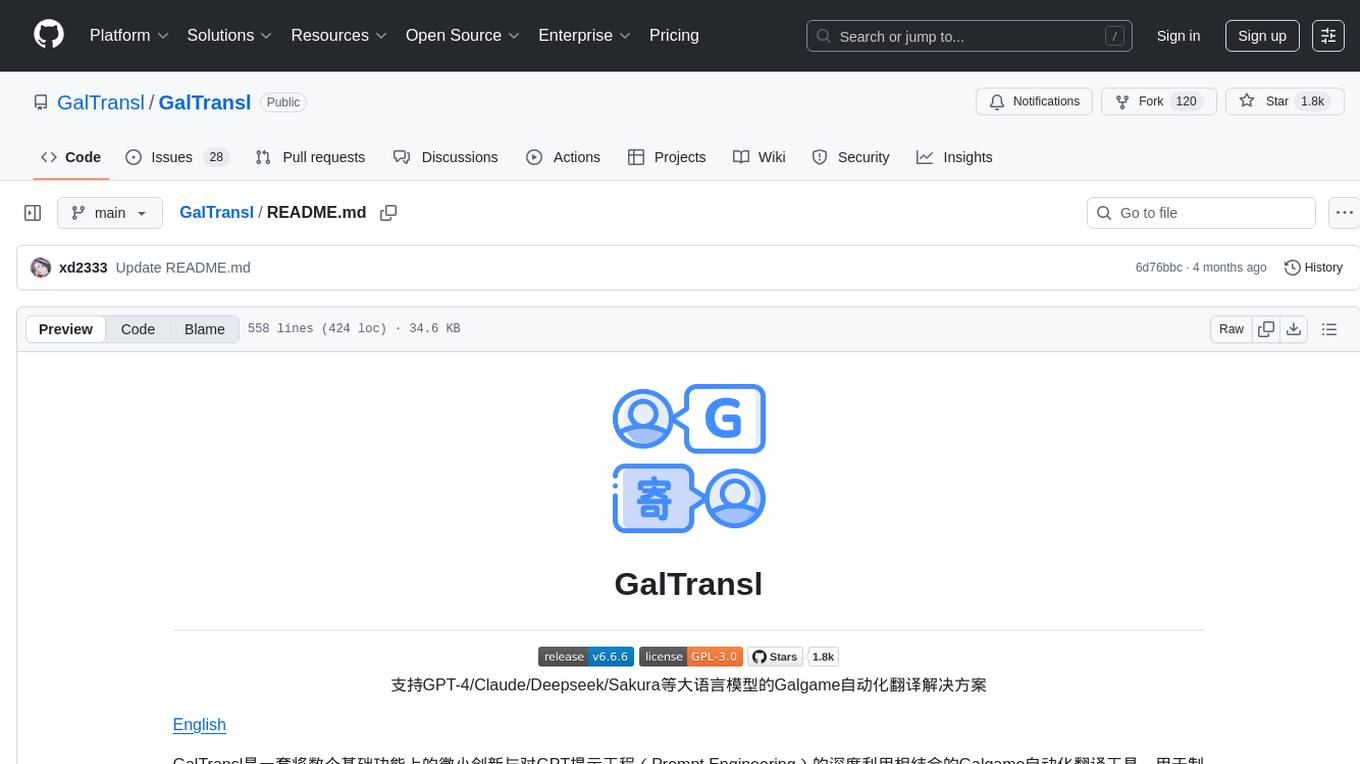Screen dimensions: 1360x764
Task: Open the more file actions menu
Action: coord(1344,213)
